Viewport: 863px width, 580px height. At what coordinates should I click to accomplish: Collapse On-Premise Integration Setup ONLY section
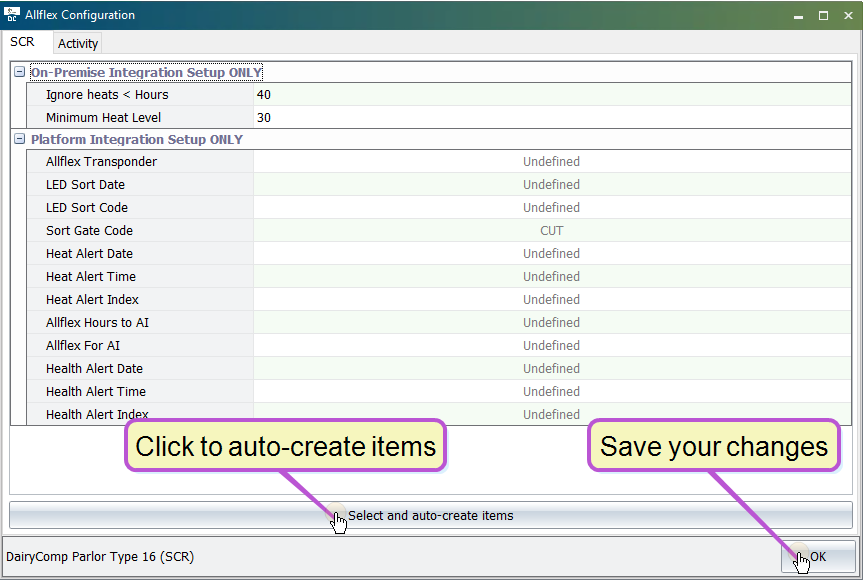pos(19,72)
